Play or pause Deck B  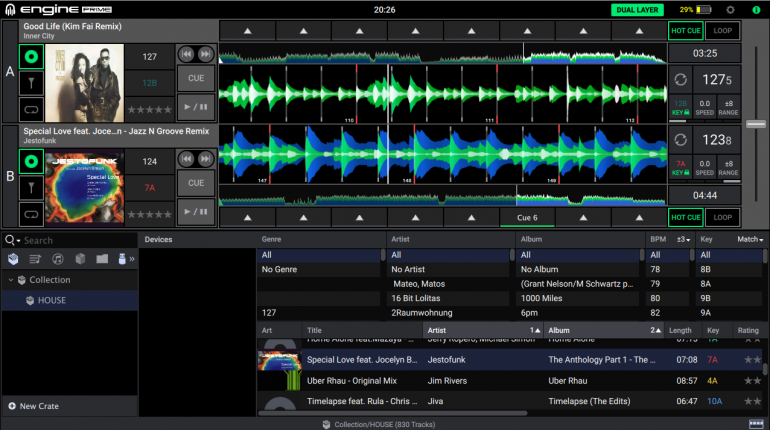click(x=196, y=212)
